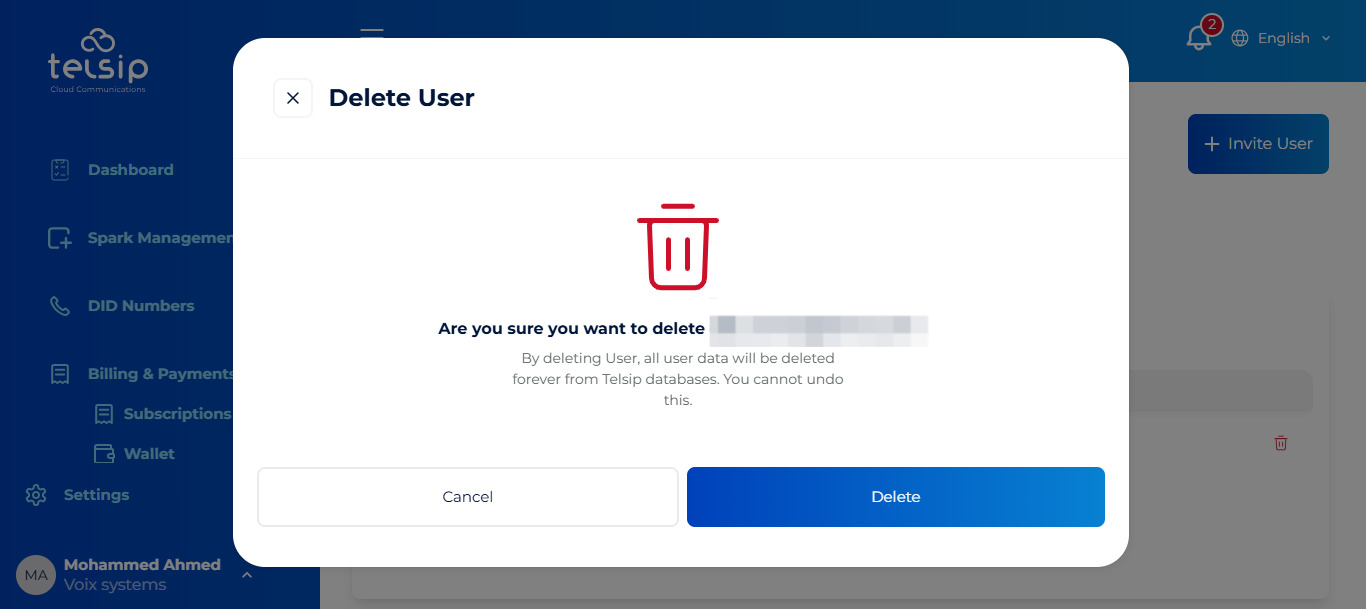Open the Dashboard menu item
This screenshot has width=1366, height=609.
click(x=130, y=170)
